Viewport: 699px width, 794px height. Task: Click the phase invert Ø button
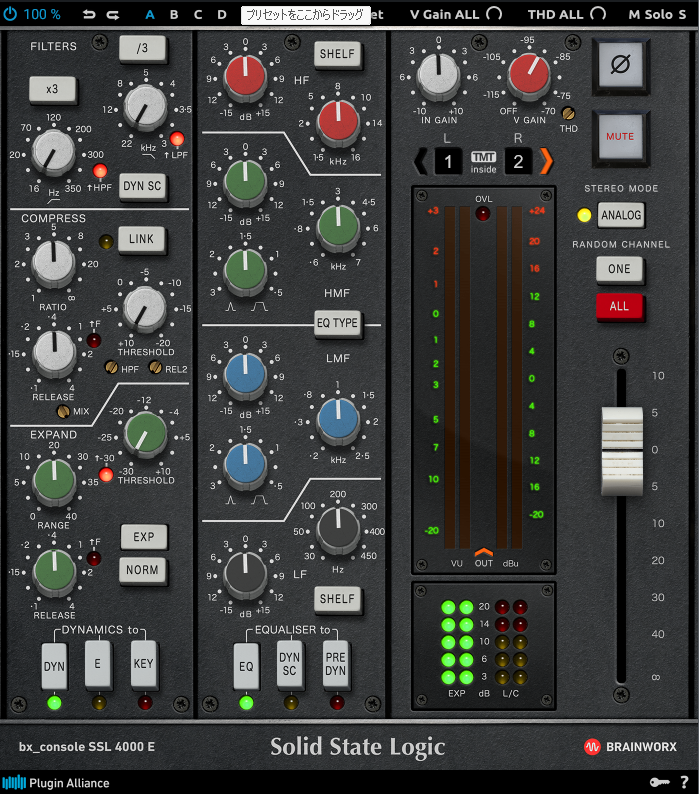coord(620,65)
